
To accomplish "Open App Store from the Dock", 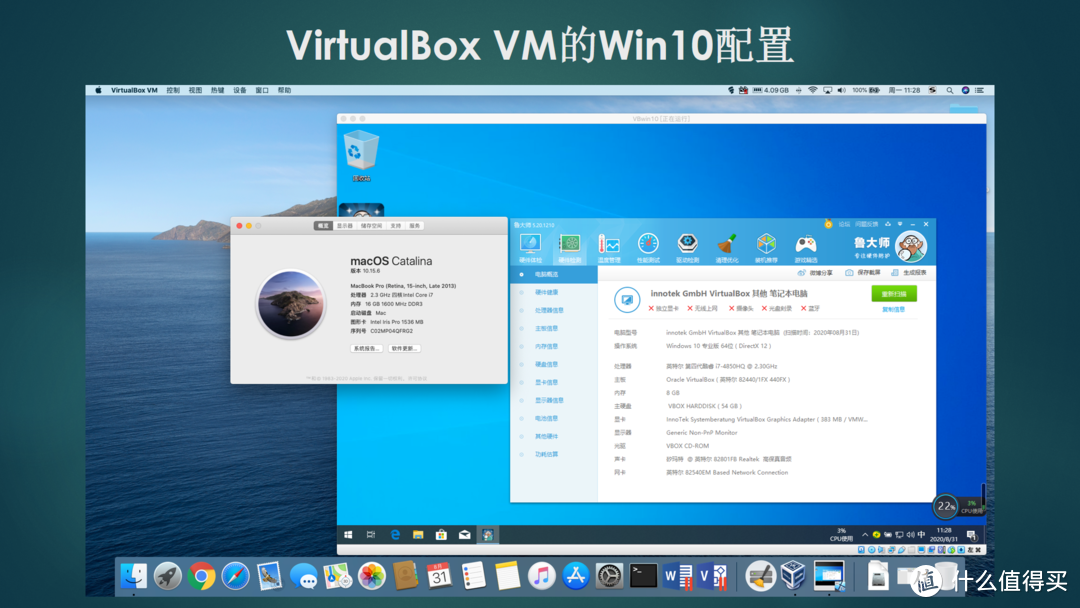I will [x=575, y=576].
